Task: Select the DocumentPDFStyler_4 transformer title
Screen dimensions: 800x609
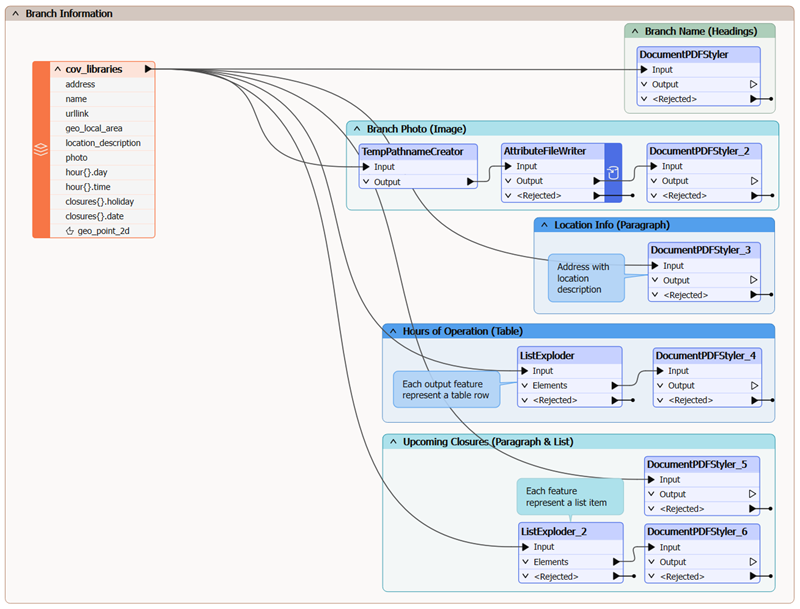Action: tap(706, 356)
